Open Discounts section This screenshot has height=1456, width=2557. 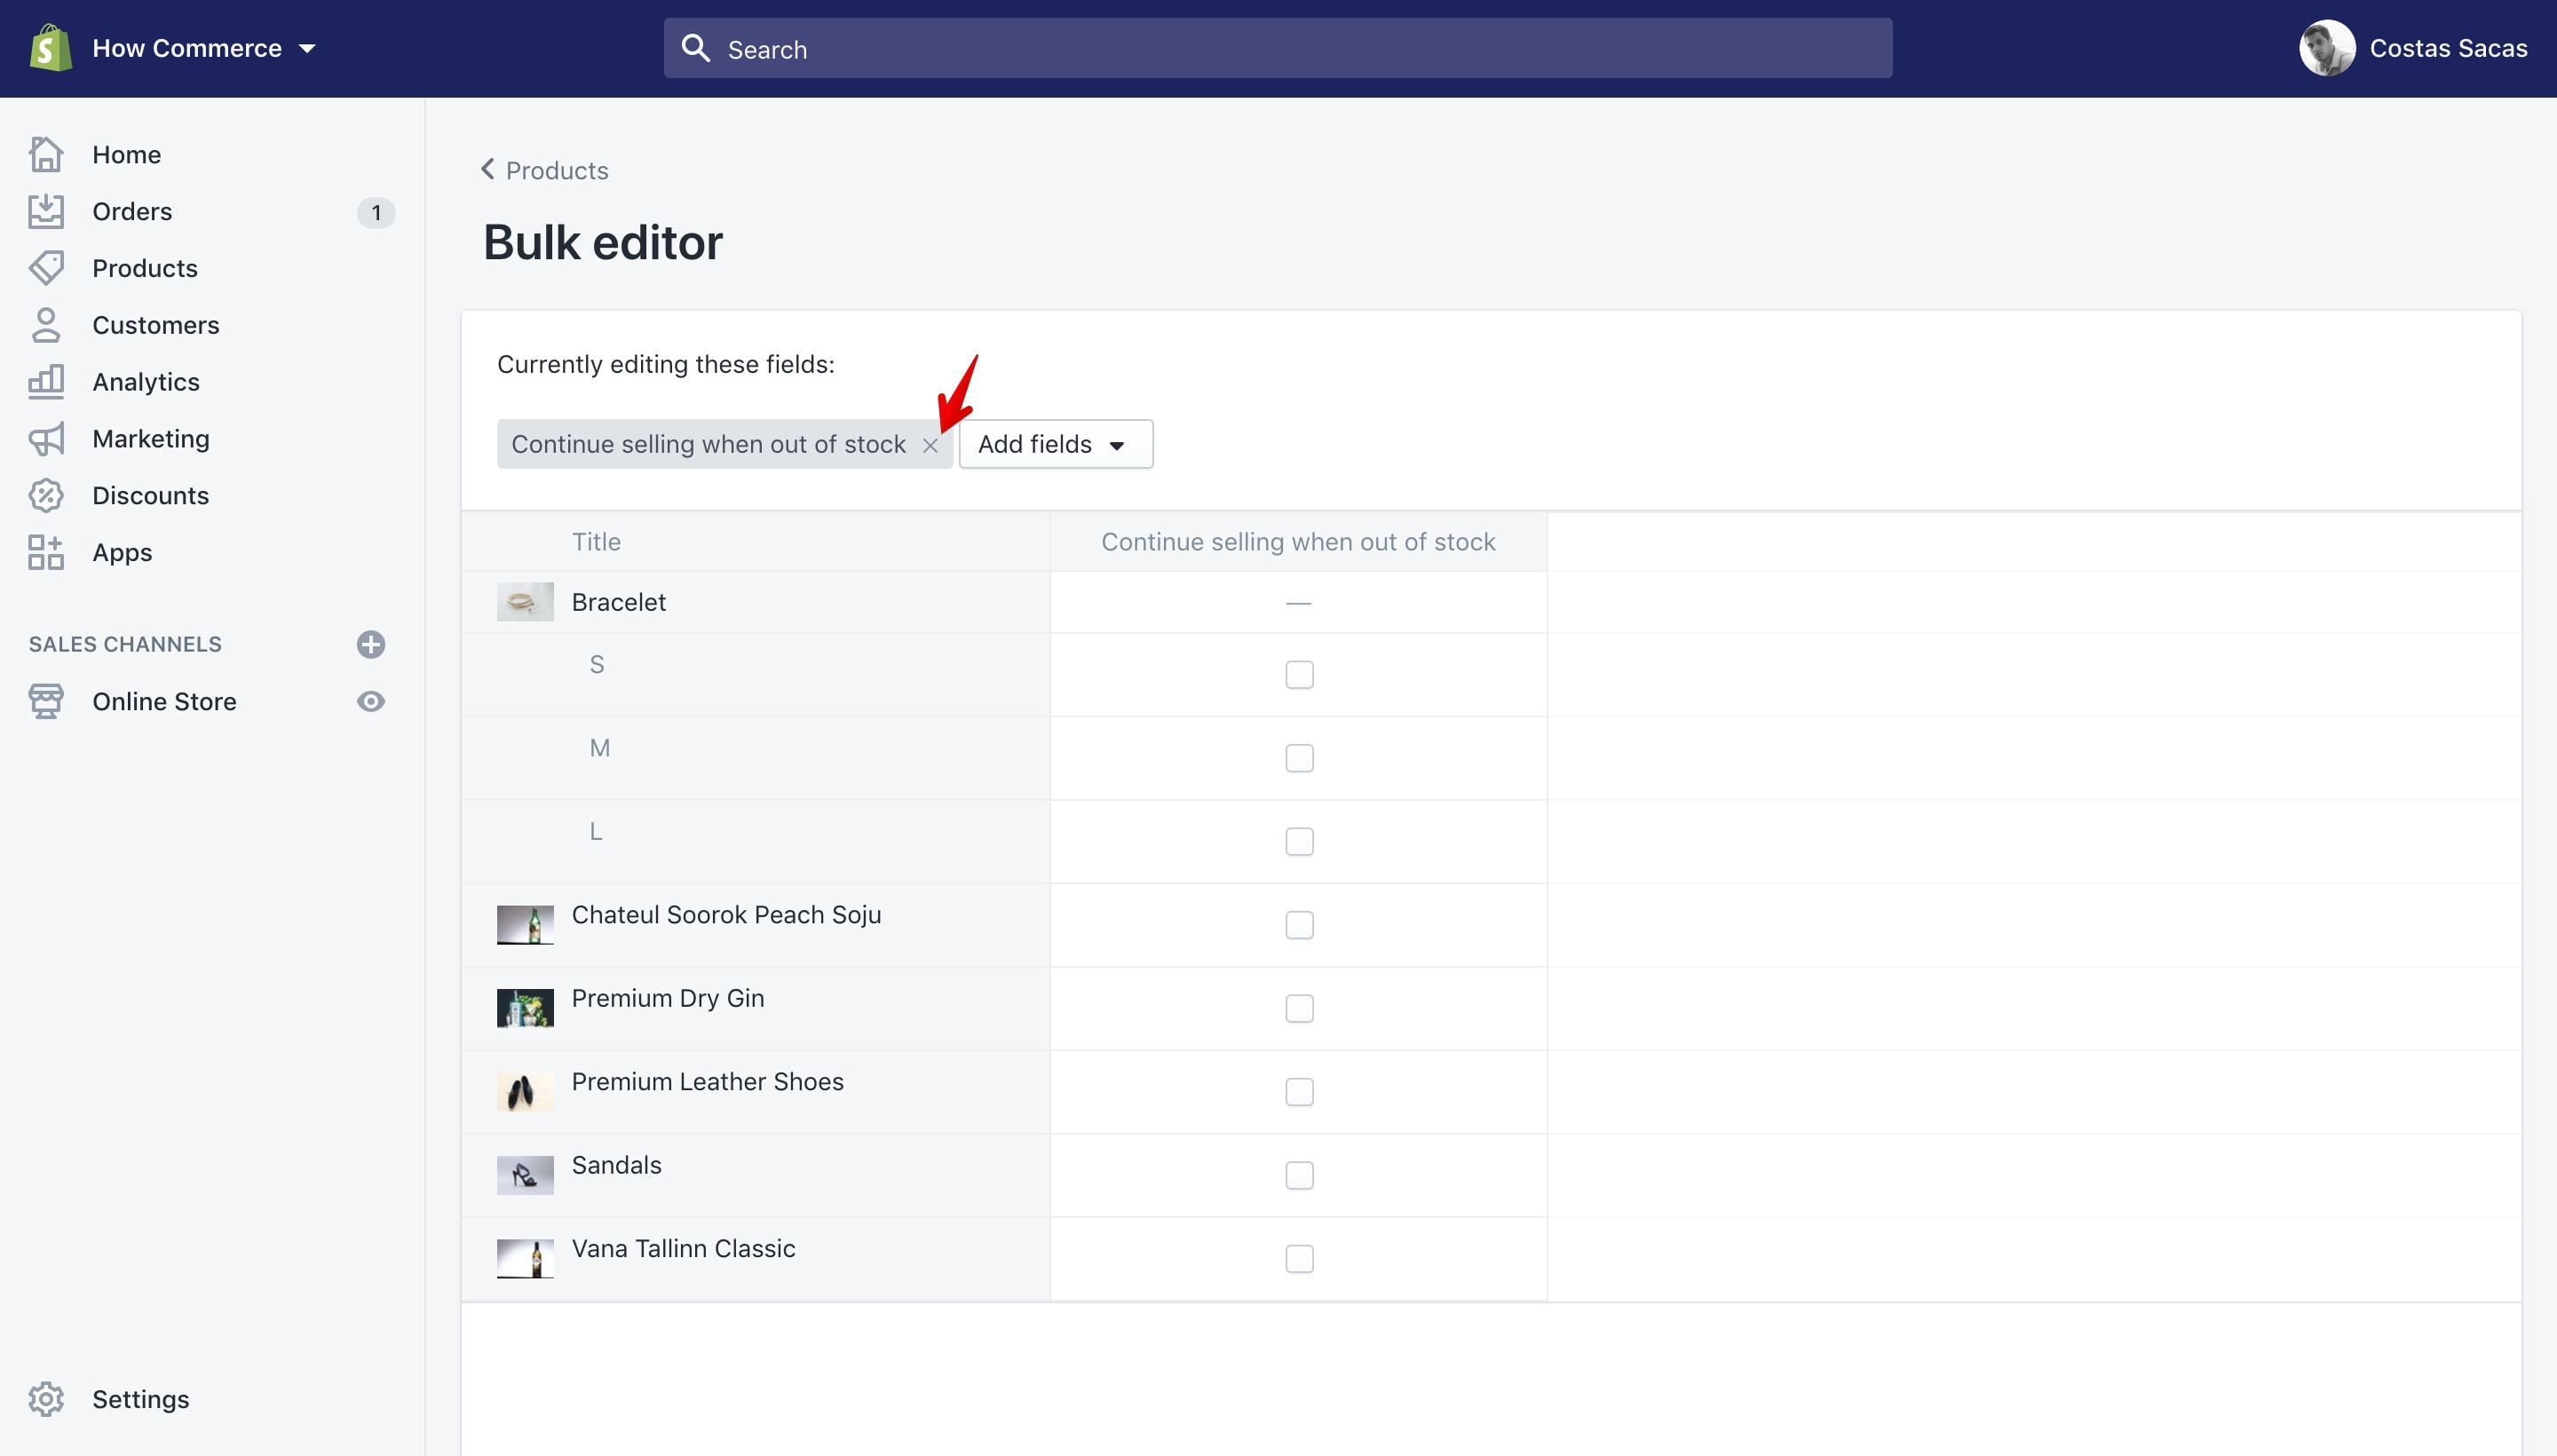pyautogui.click(x=151, y=495)
